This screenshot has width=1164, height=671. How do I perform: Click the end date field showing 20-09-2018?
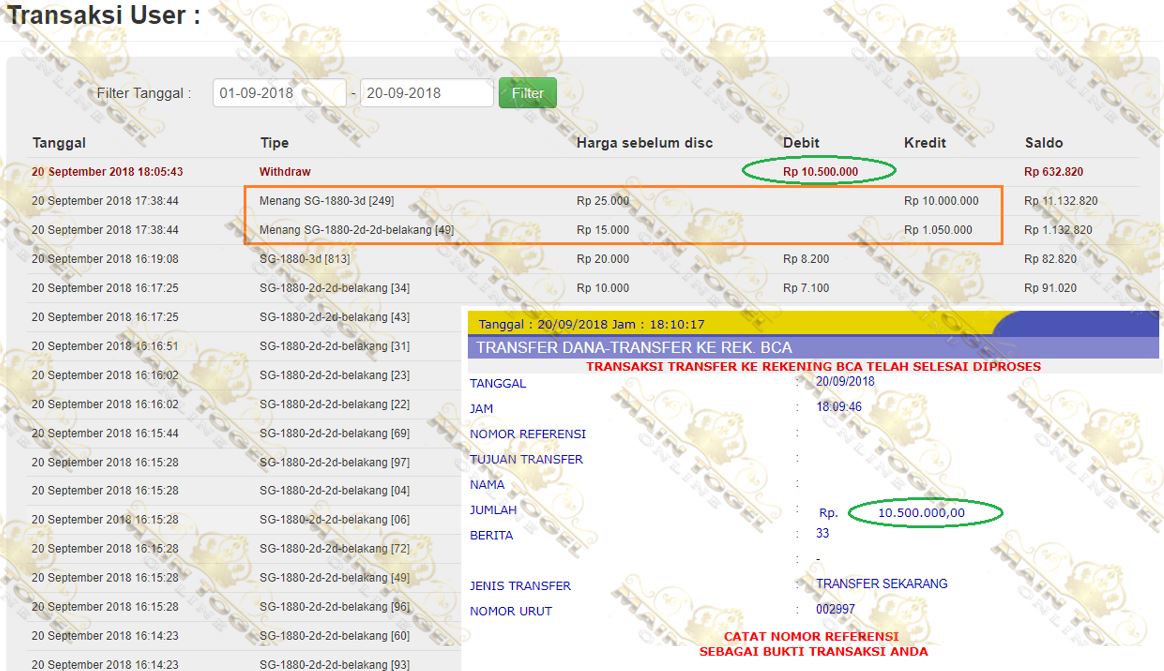[x=426, y=93]
